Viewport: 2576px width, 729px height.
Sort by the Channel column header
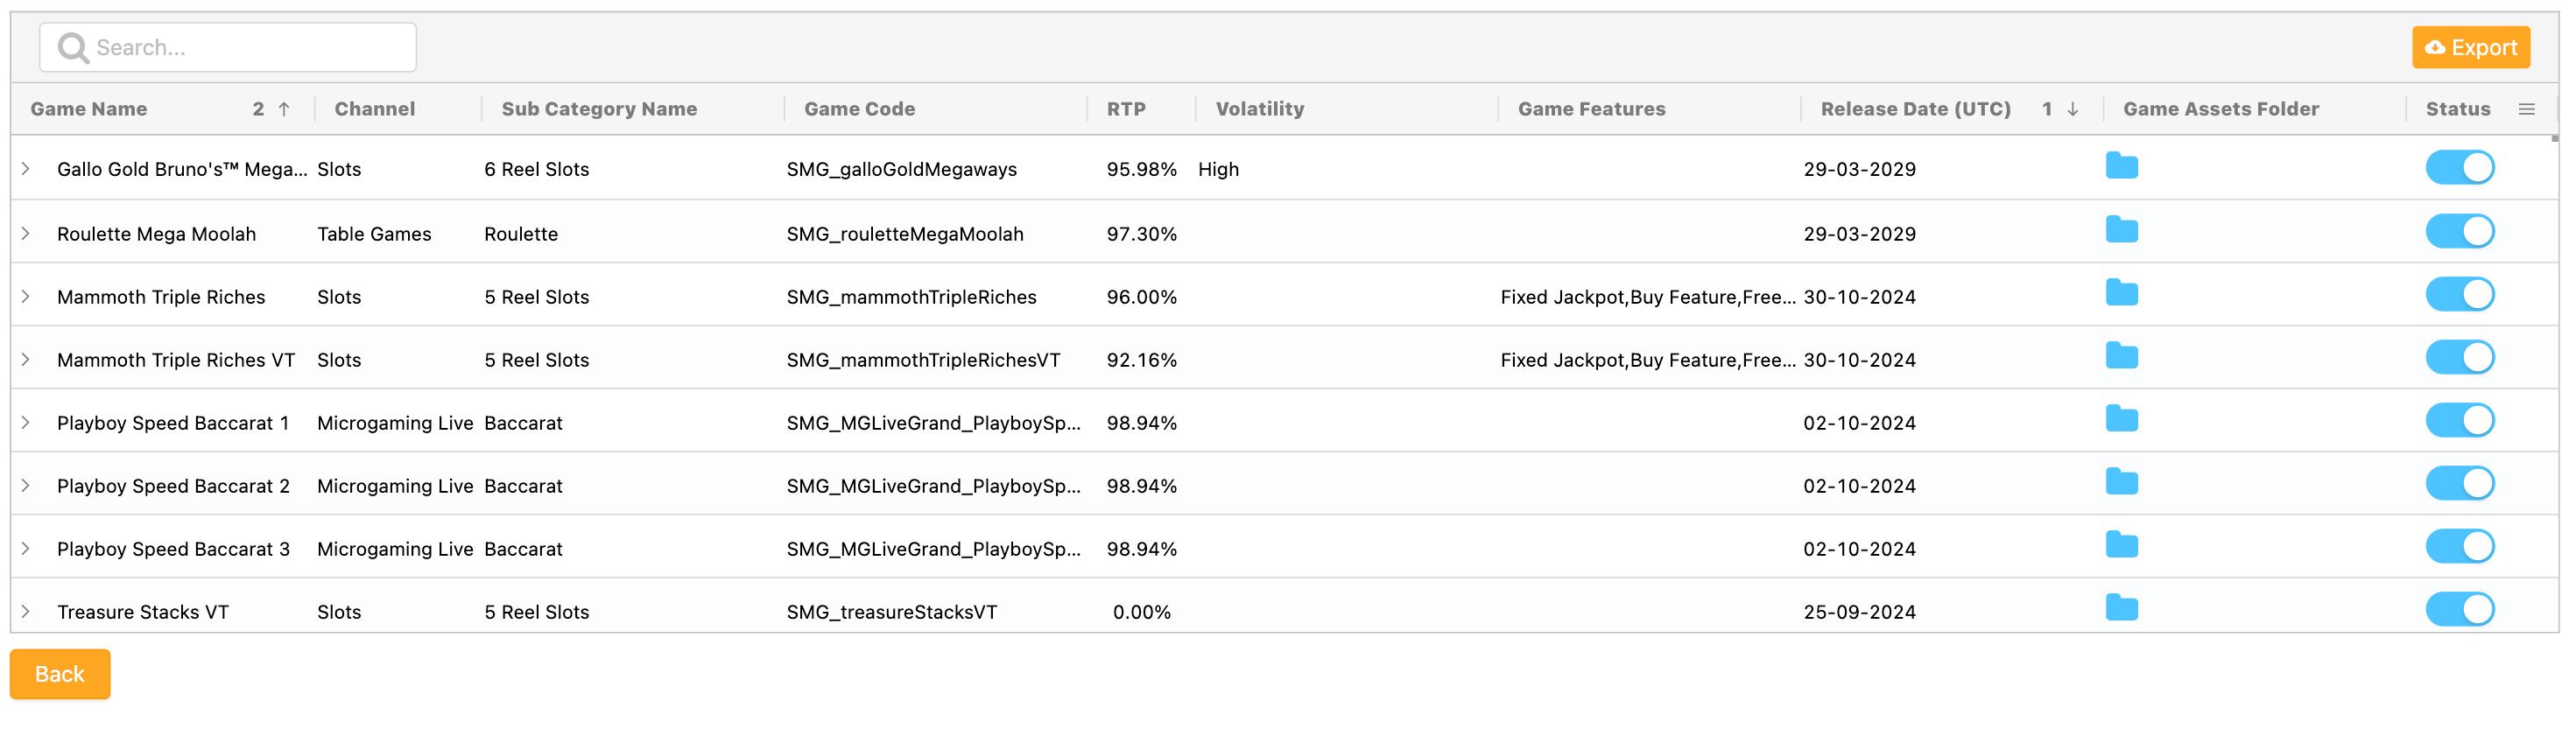tap(374, 109)
